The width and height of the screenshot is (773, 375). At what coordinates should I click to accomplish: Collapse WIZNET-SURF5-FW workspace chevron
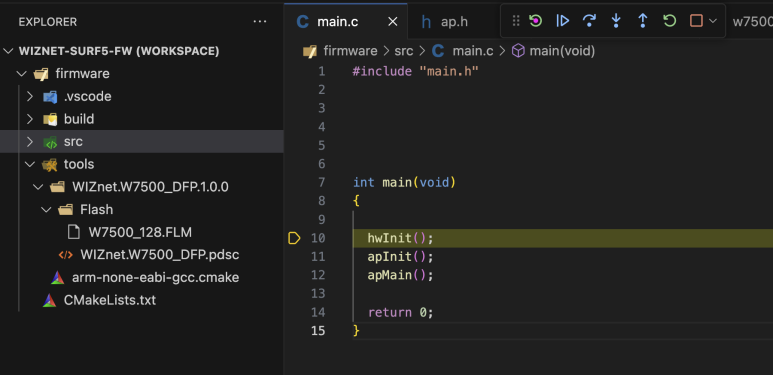[8, 51]
